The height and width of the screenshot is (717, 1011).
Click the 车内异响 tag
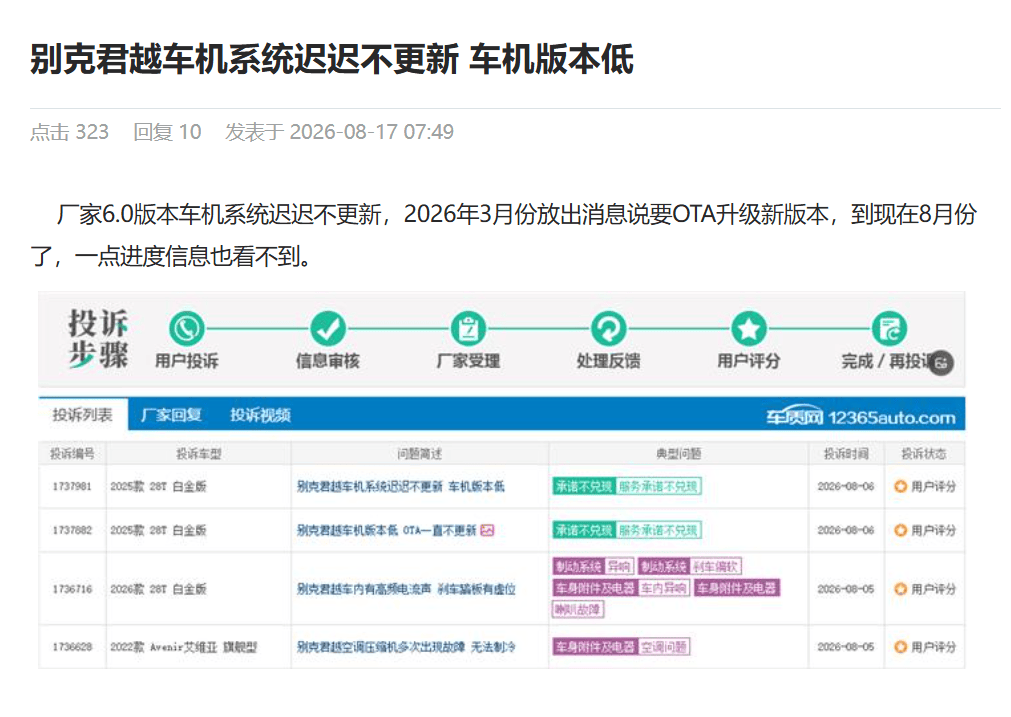click(663, 588)
